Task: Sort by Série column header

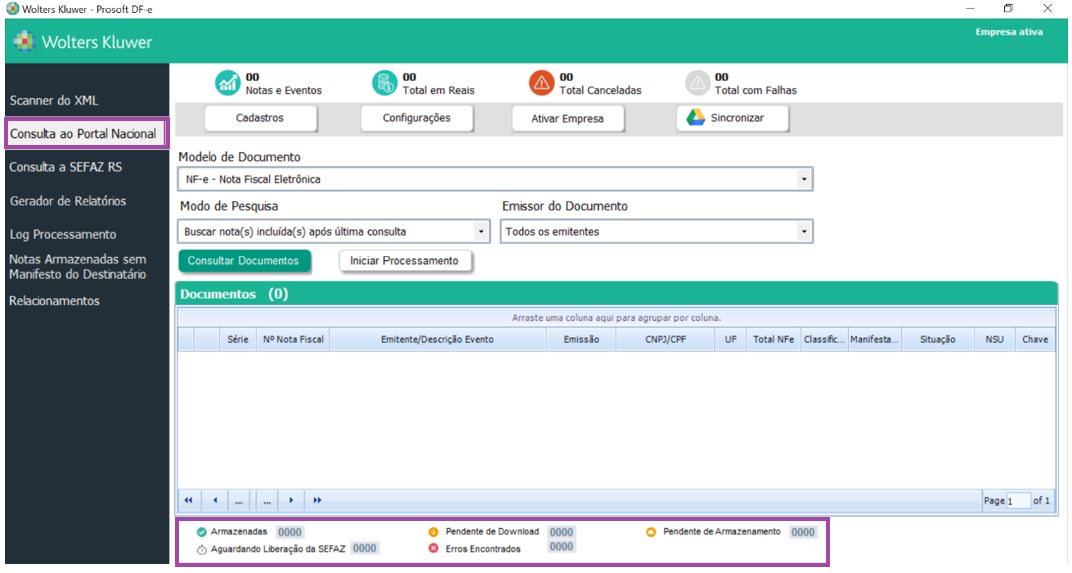Action: click(x=238, y=339)
